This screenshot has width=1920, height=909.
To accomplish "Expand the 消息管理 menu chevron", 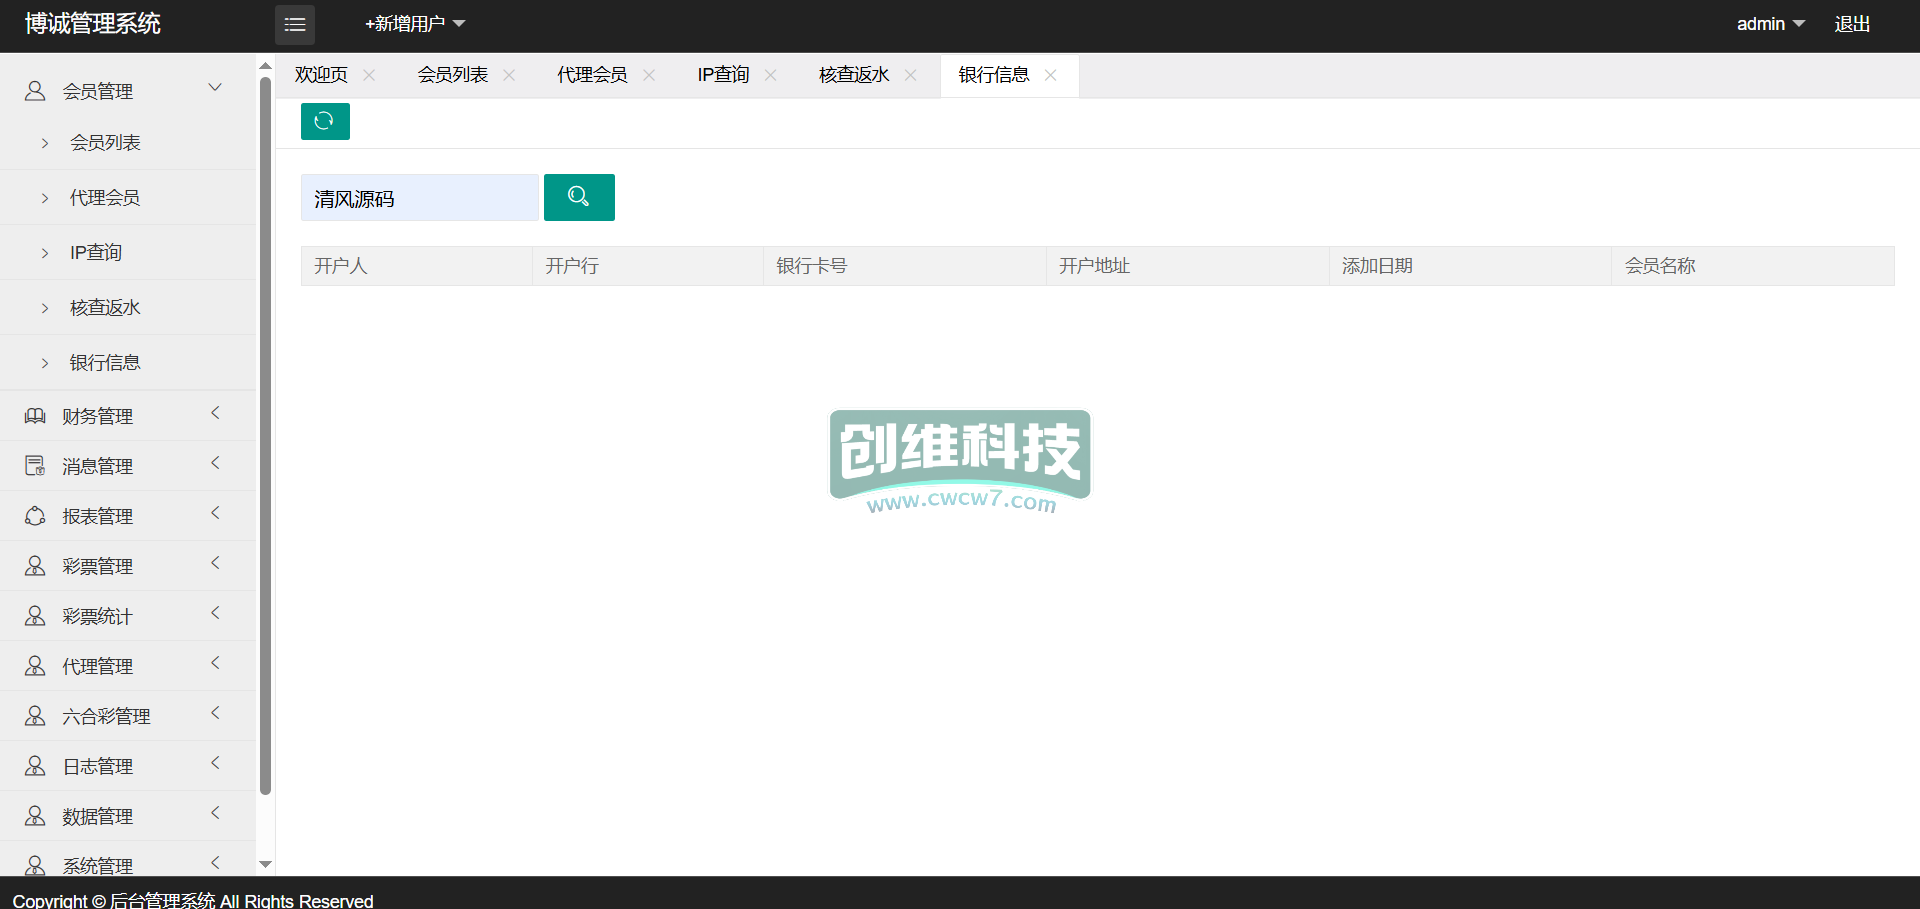I will tap(215, 463).
